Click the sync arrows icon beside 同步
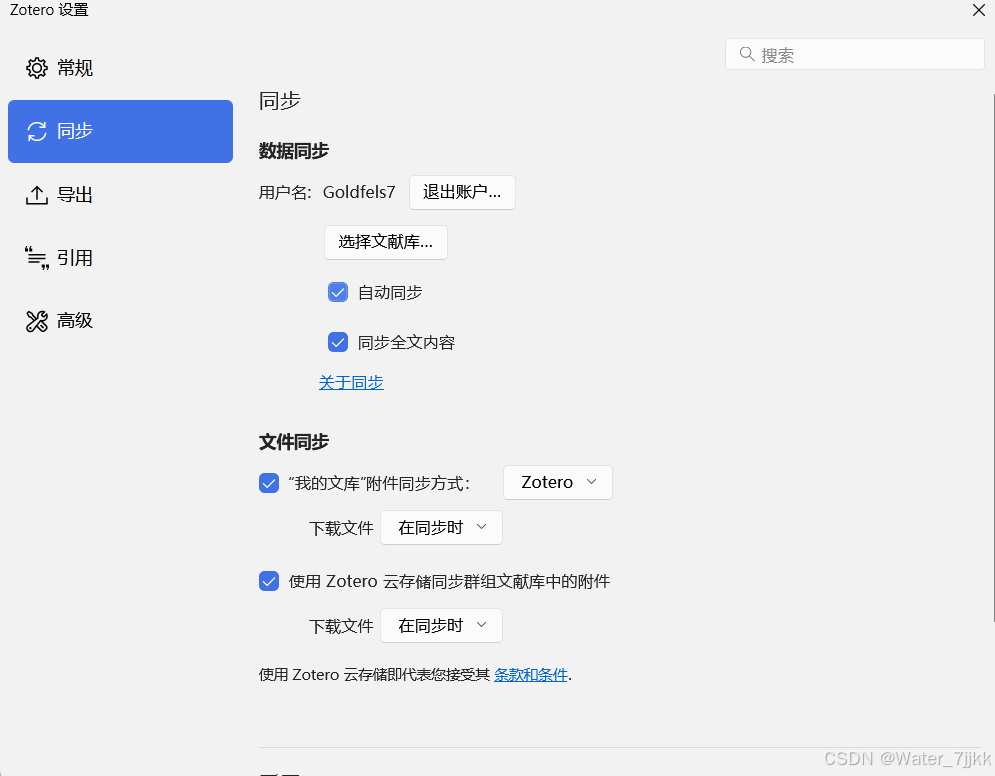Screen dimensions: 995x776 click(x=37, y=131)
